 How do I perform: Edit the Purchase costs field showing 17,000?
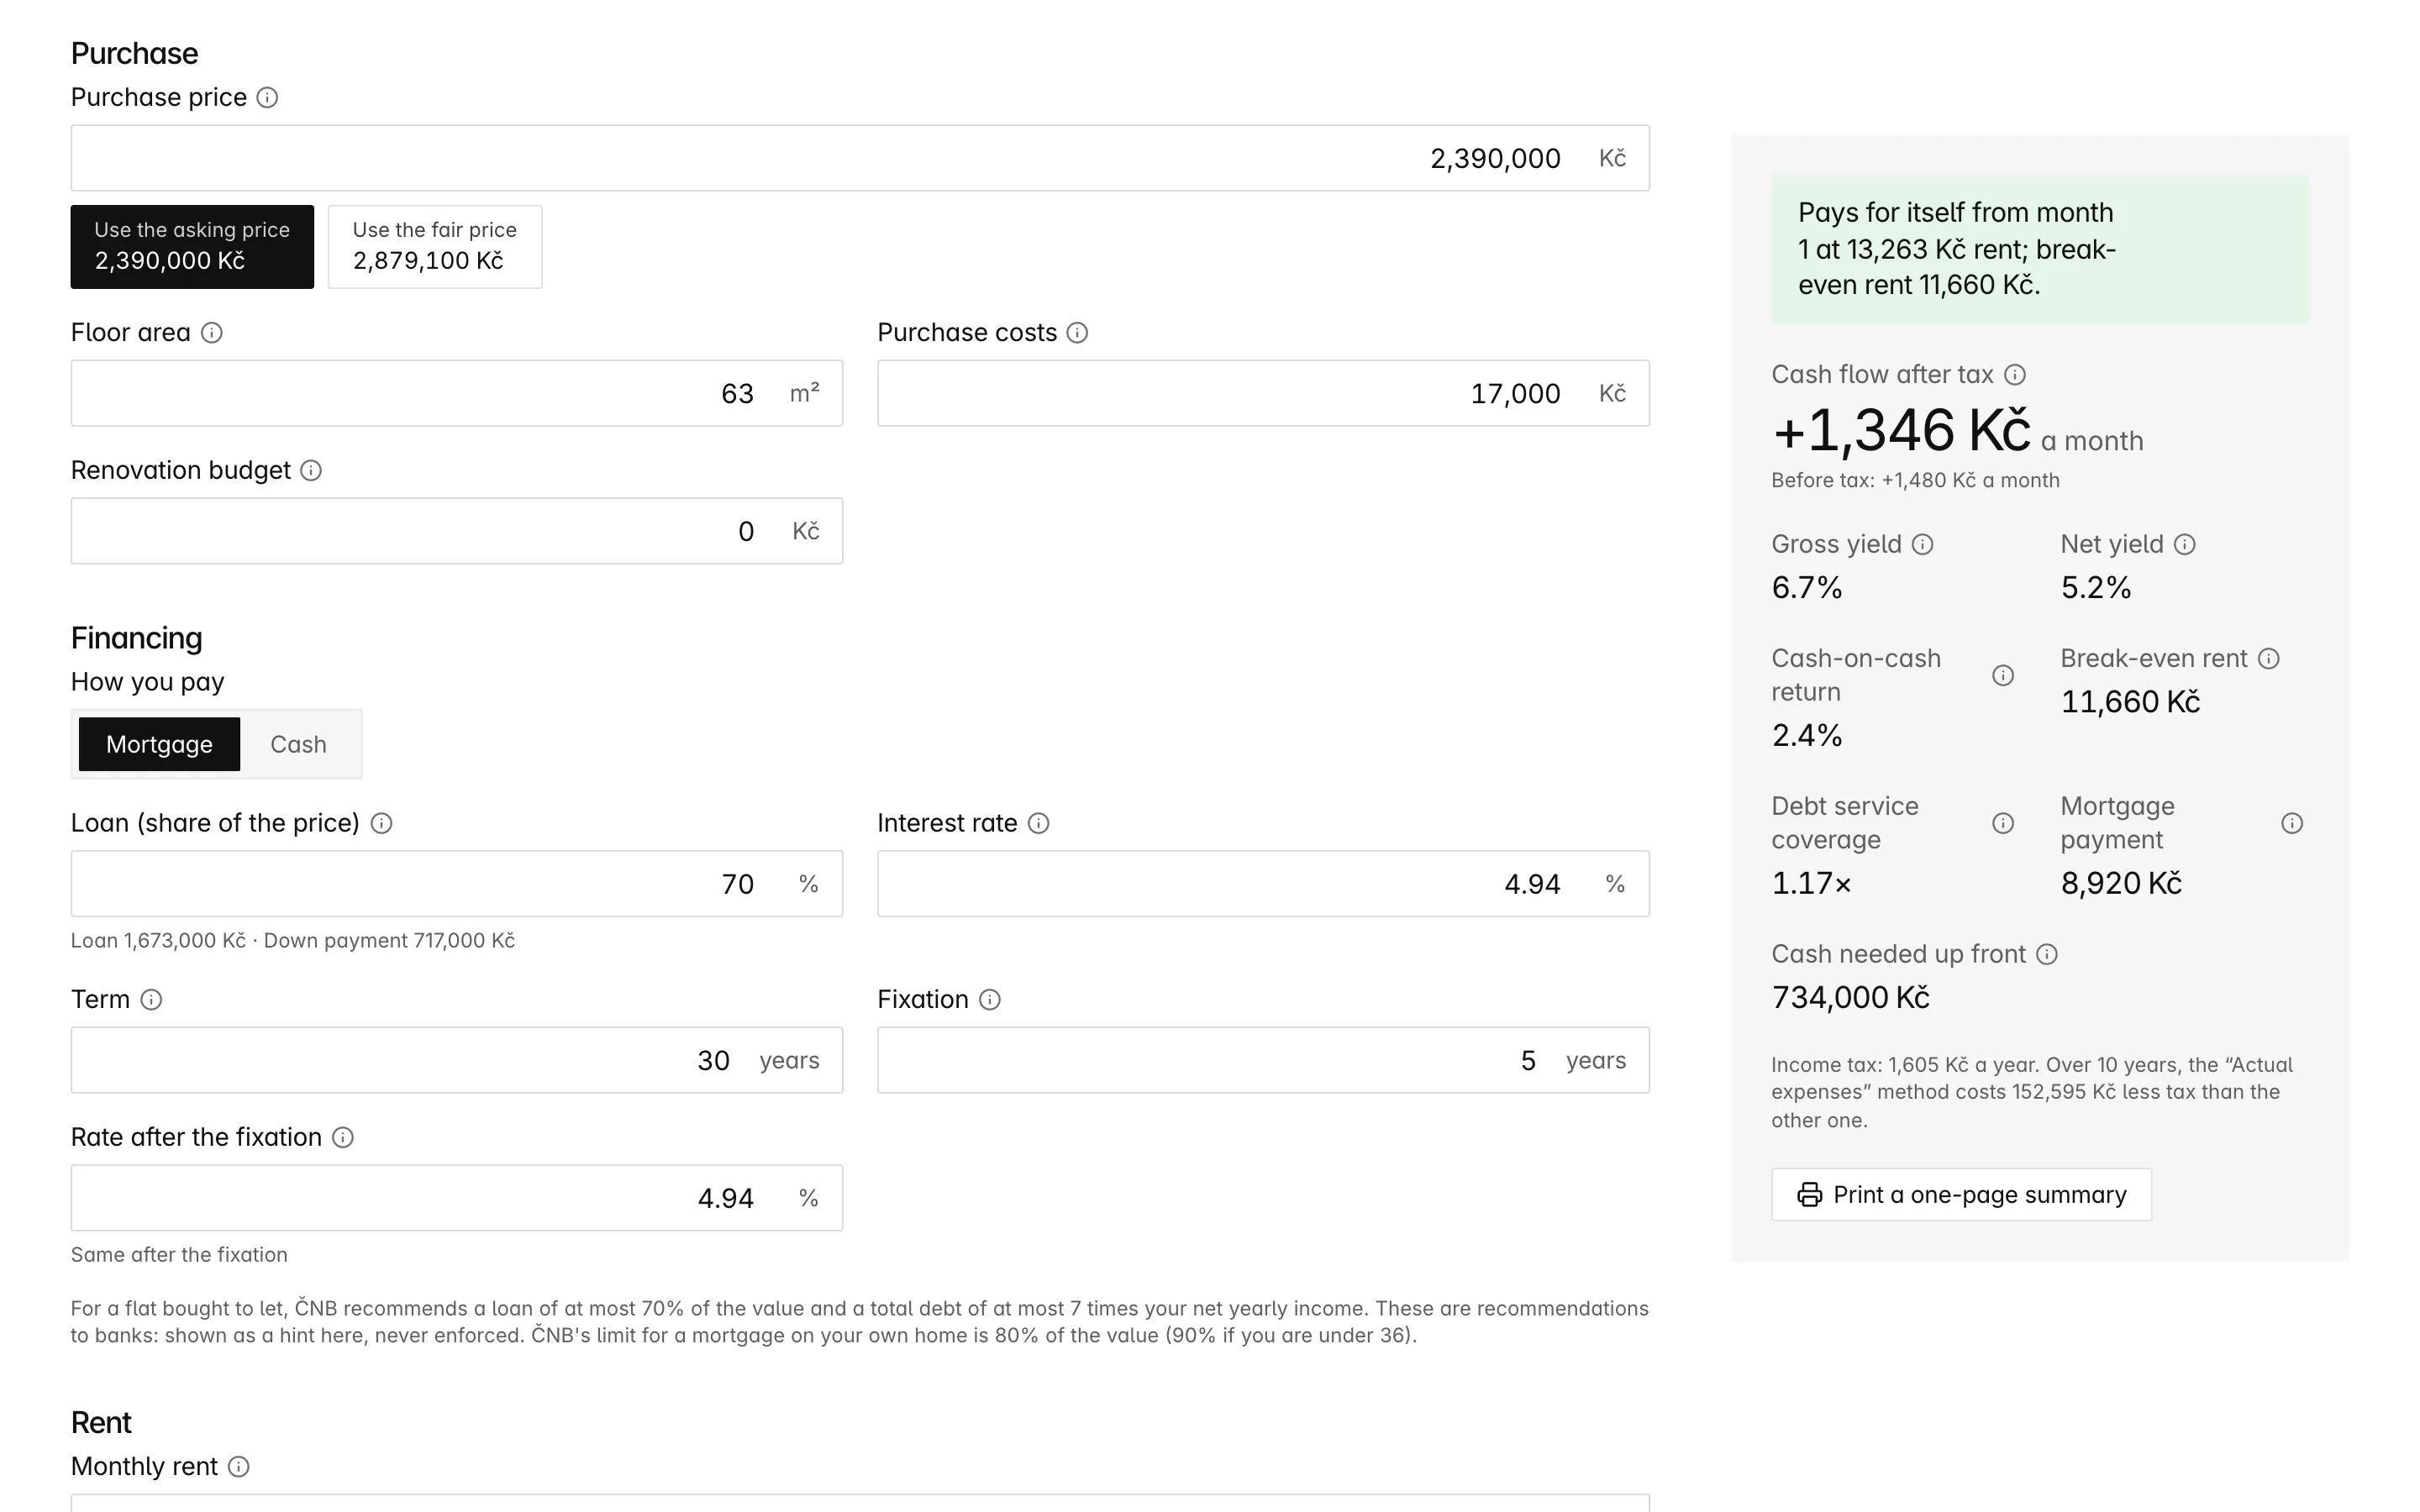click(1263, 393)
